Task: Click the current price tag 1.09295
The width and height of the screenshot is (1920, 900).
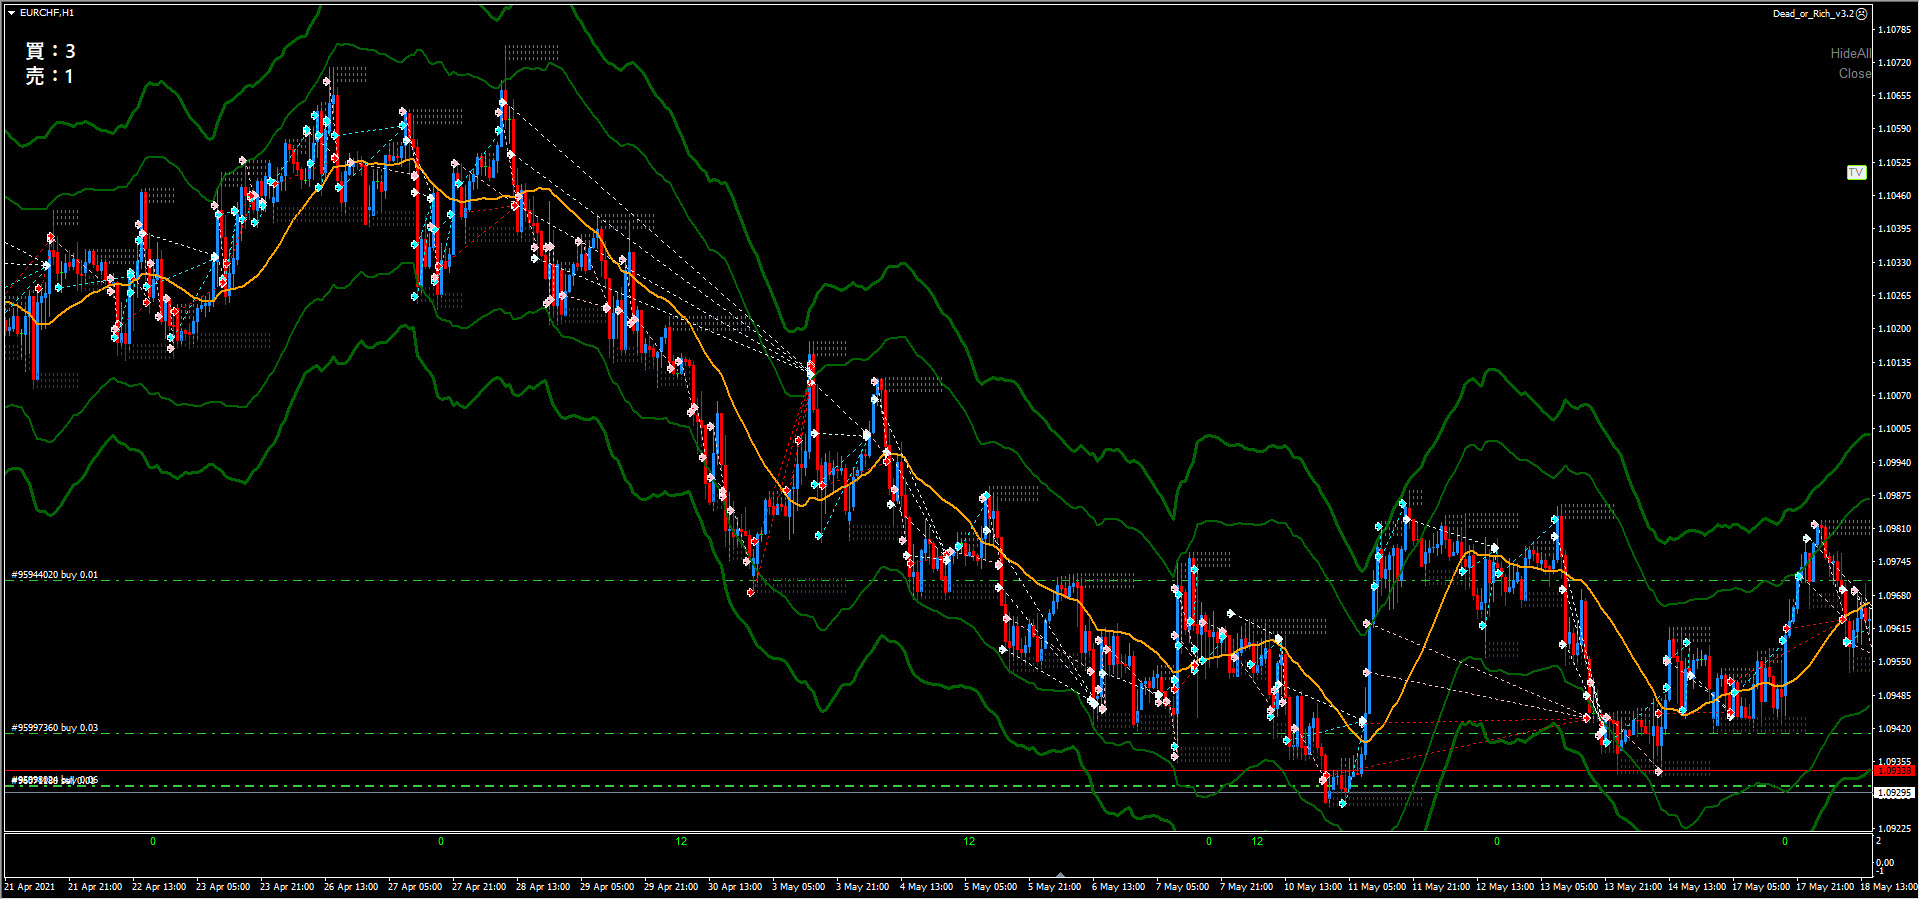Action: coord(1893,793)
